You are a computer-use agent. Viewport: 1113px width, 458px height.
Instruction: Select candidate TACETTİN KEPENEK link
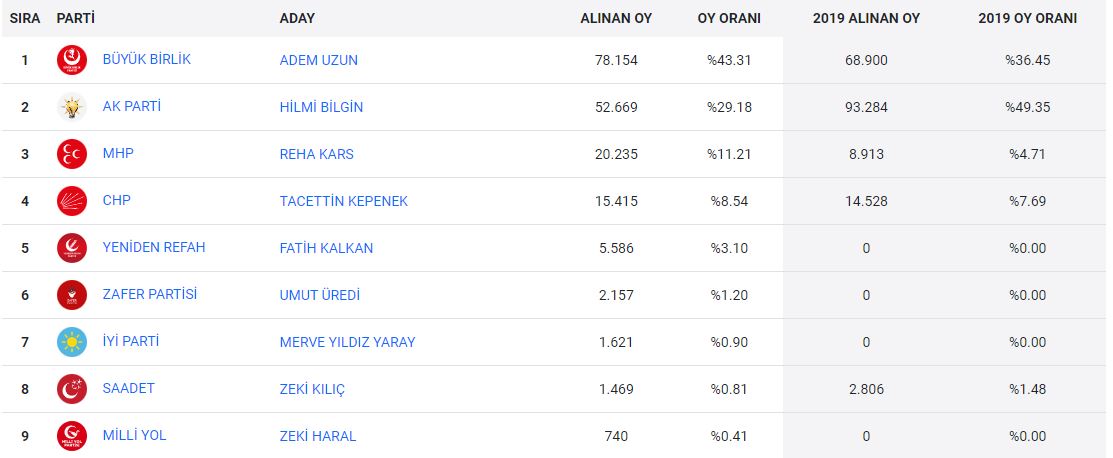point(343,201)
